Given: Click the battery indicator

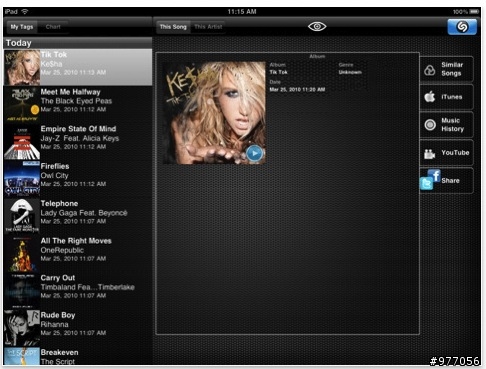Looking at the screenshot, I should pos(474,12).
